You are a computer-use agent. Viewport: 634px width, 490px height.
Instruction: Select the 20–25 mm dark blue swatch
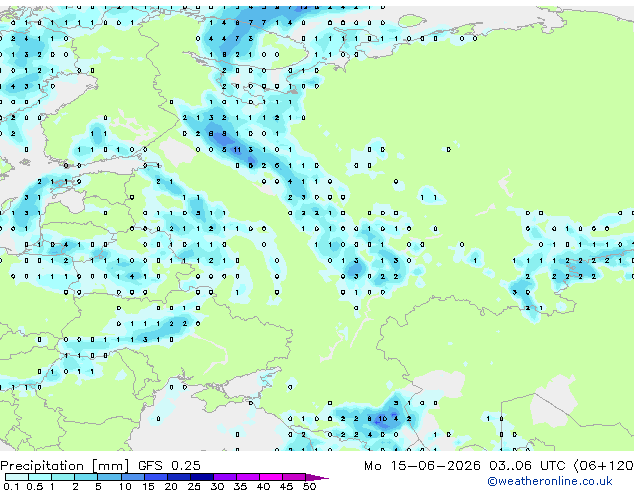pyautogui.click(x=178, y=477)
